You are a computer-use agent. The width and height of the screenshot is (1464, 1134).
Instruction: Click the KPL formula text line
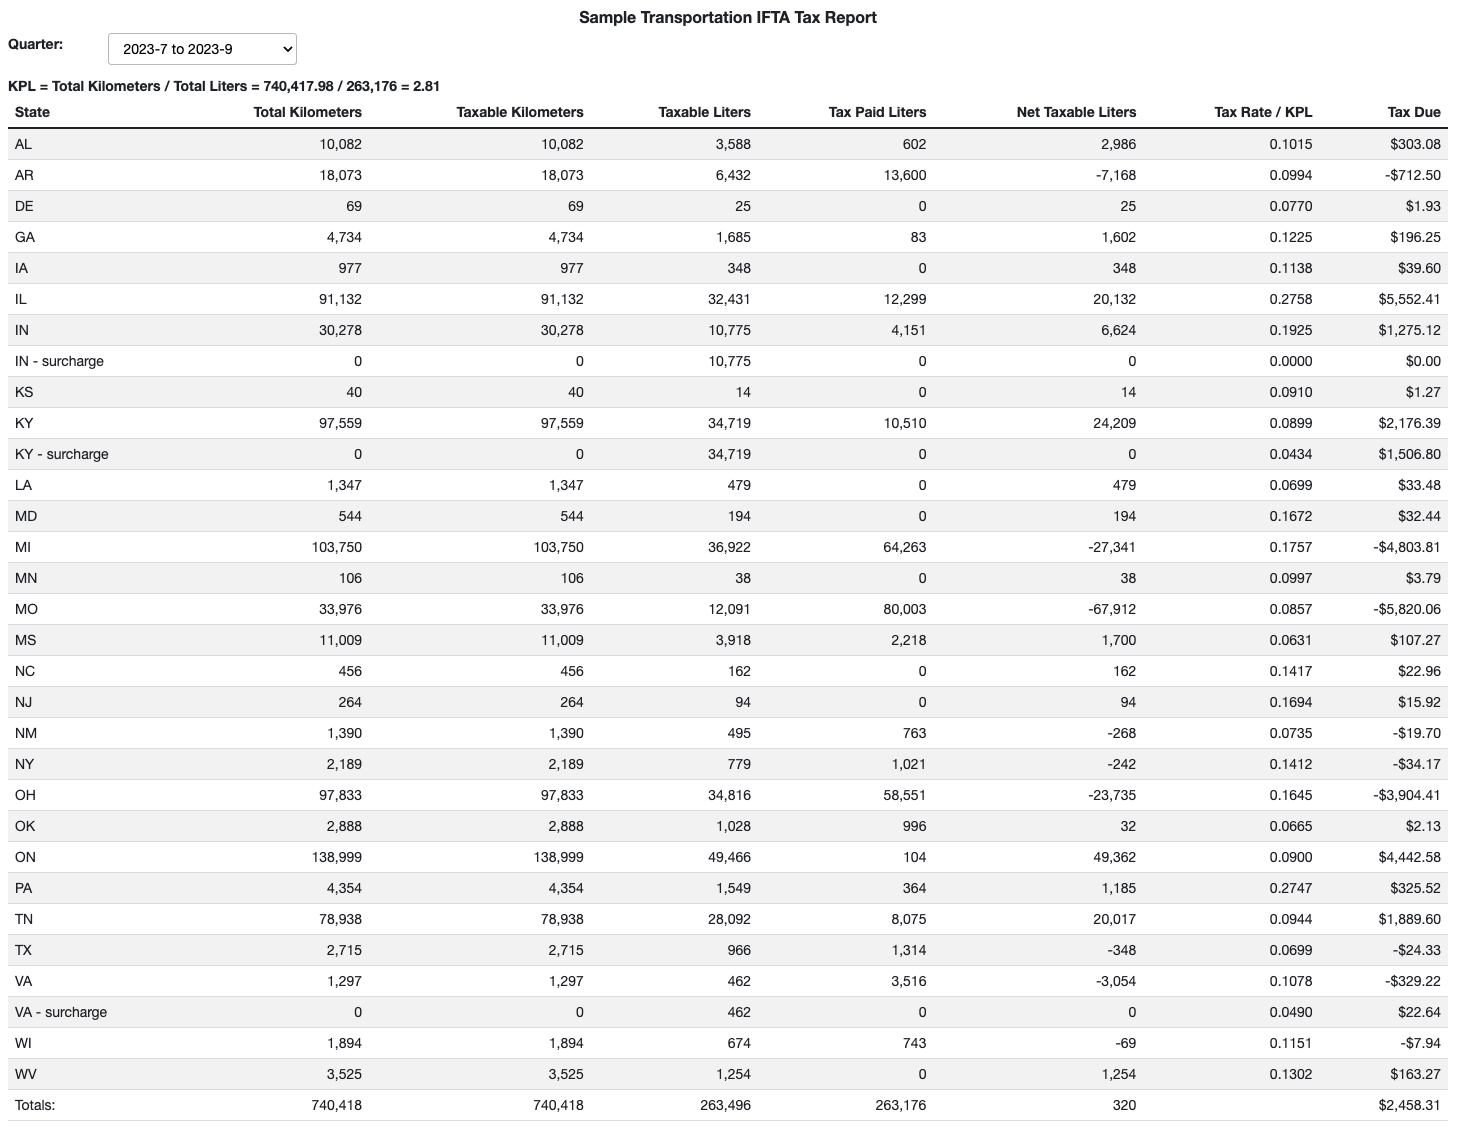point(224,86)
